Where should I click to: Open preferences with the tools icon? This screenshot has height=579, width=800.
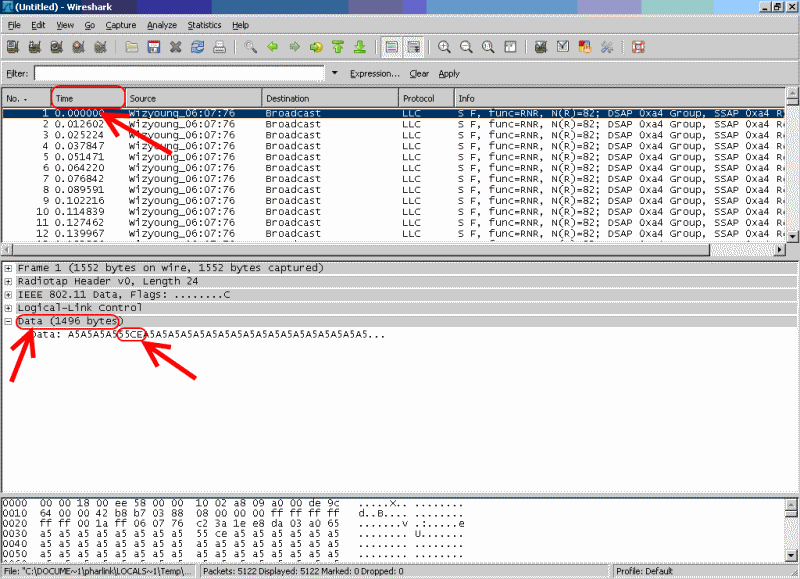tap(607, 47)
